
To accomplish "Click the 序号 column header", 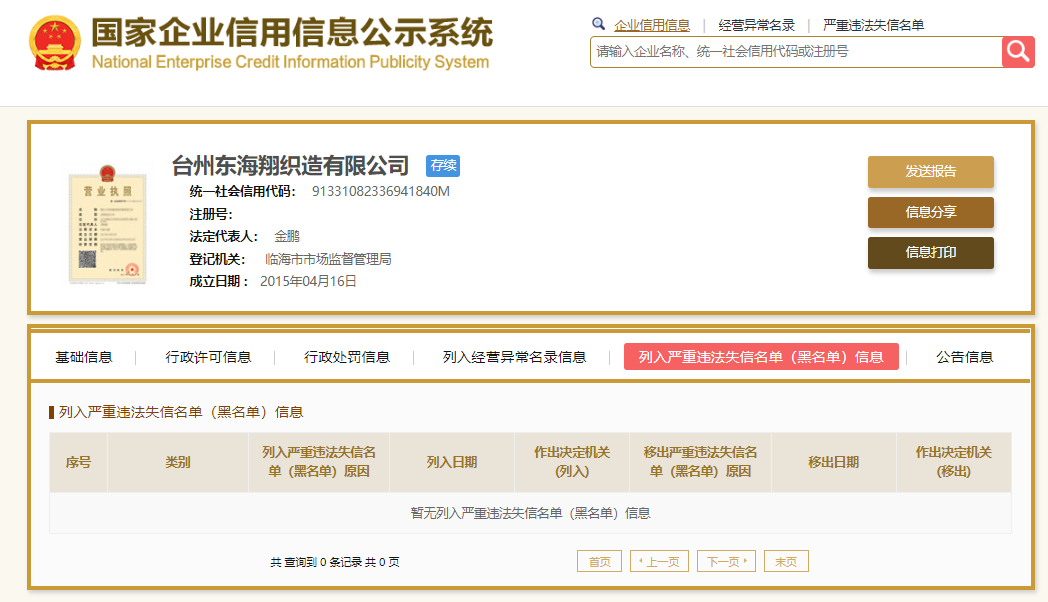I will pos(78,462).
